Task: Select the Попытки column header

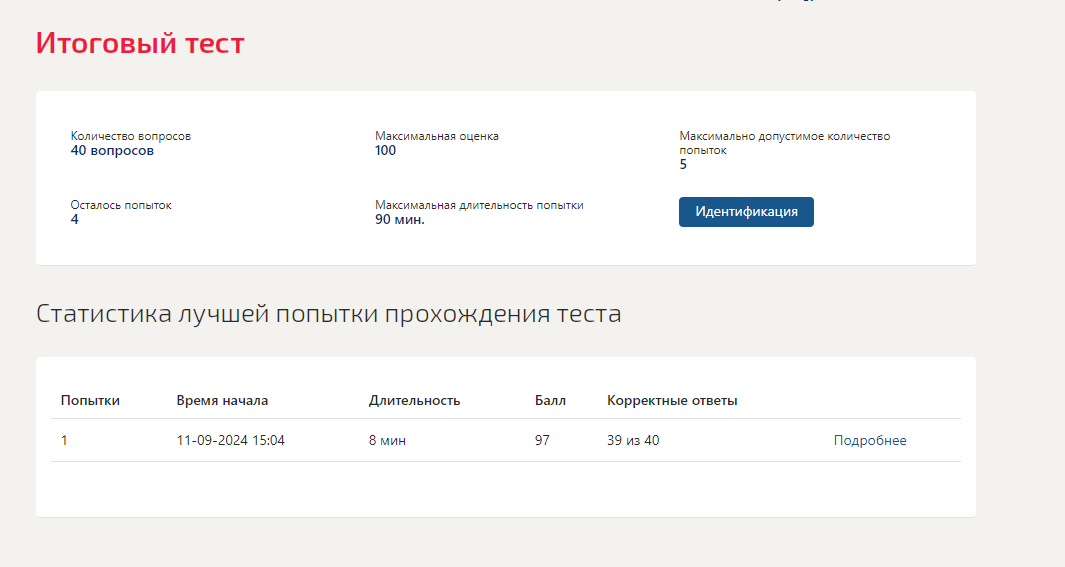Action: [x=90, y=401]
